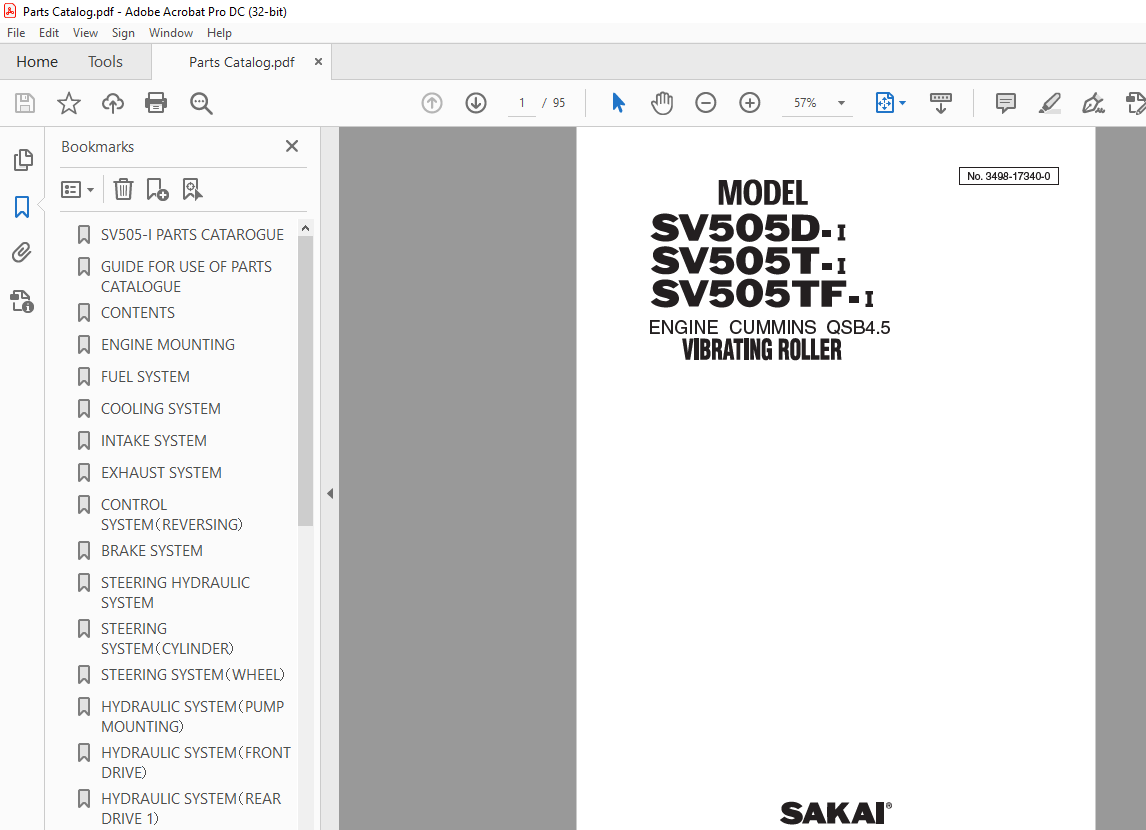Go to previous page arrow
Viewport: 1146px width, 830px height.
pos(432,103)
